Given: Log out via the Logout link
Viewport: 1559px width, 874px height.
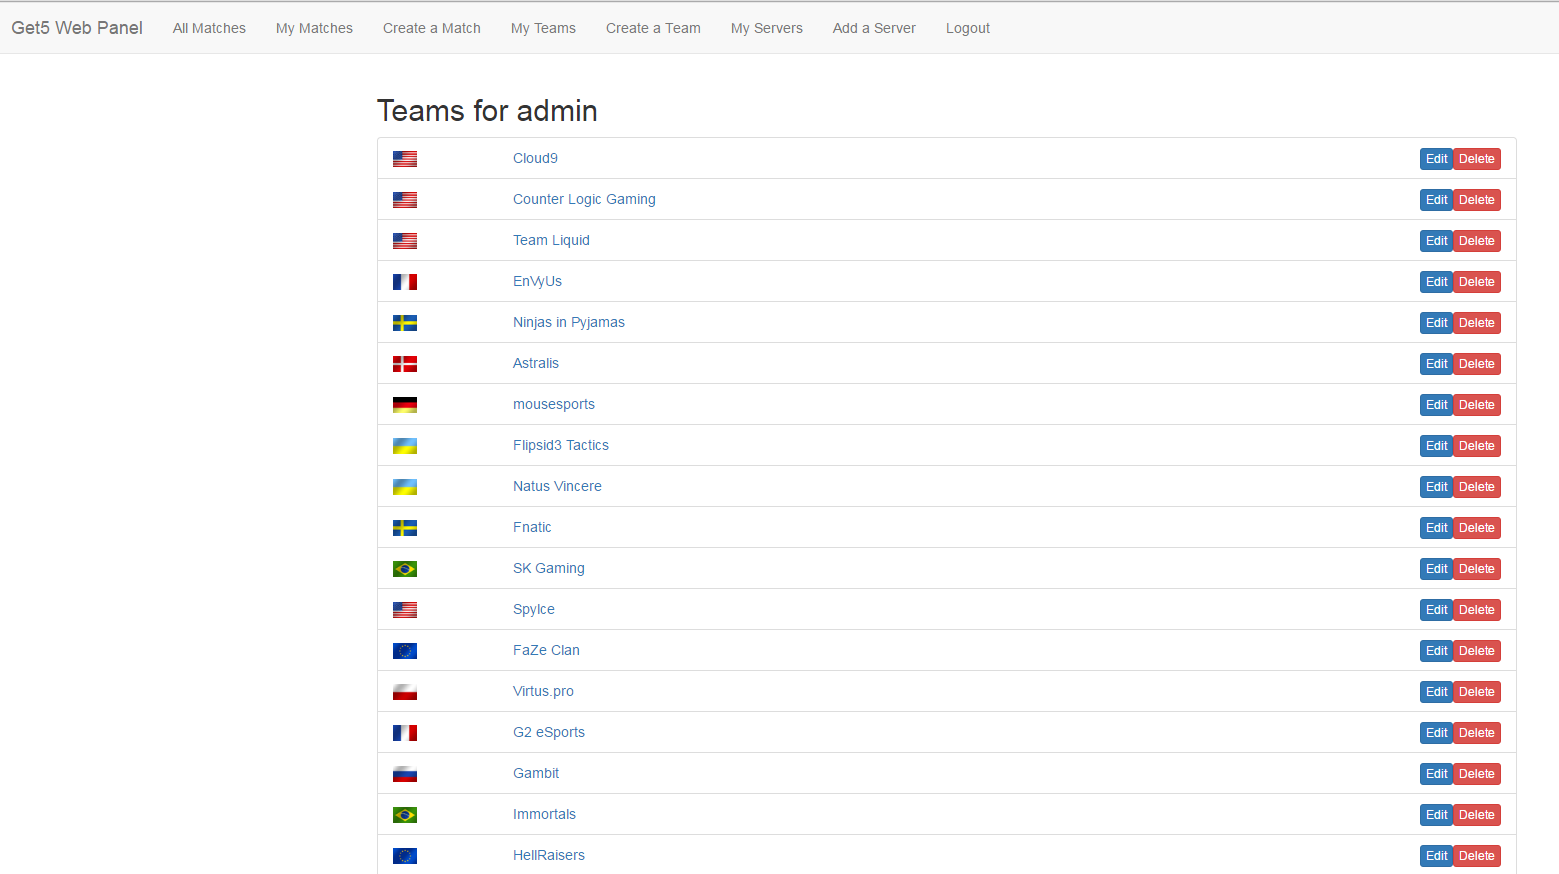Looking at the screenshot, I should (x=968, y=28).
